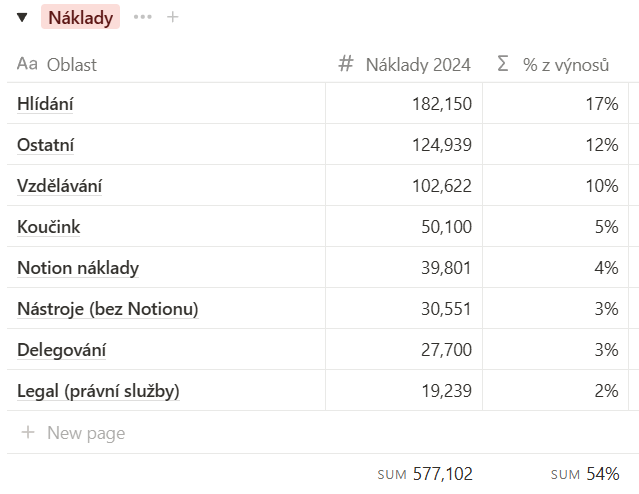Viewport: 639px width, 494px height.
Task: Open the Notion náklady page
Action: [78, 268]
